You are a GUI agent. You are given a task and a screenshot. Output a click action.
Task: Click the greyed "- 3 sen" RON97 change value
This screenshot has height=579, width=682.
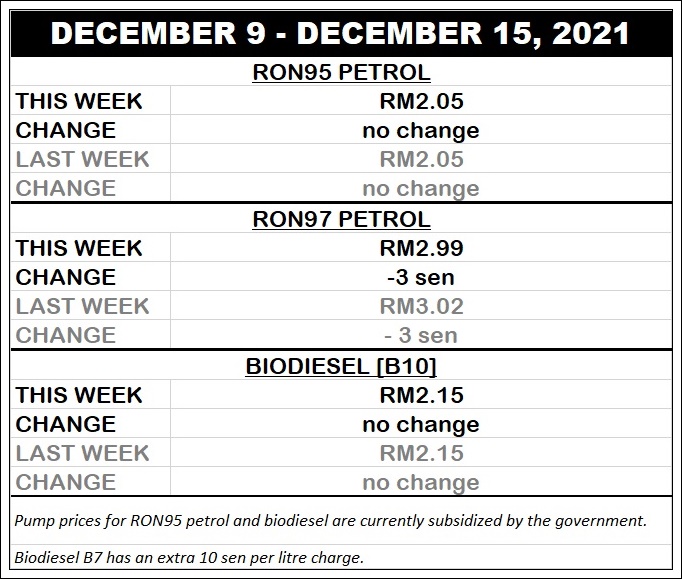[421, 335]
